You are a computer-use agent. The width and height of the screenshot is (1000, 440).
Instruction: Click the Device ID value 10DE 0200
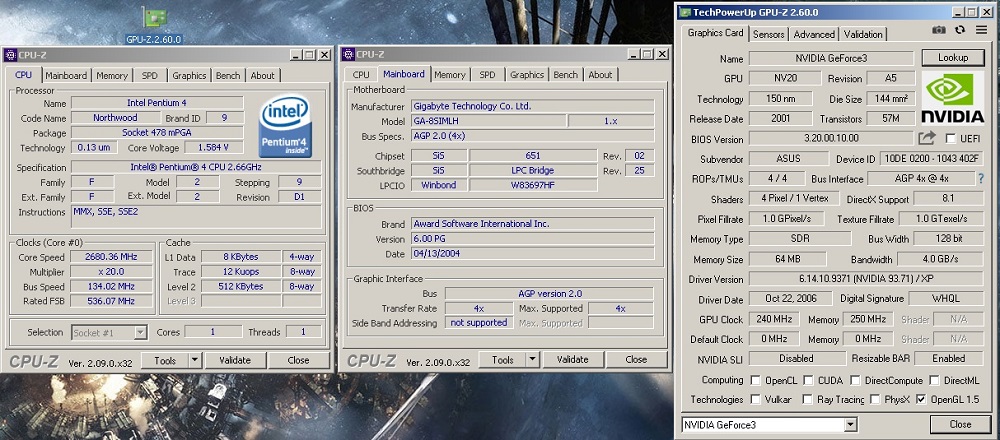(931, 159)
